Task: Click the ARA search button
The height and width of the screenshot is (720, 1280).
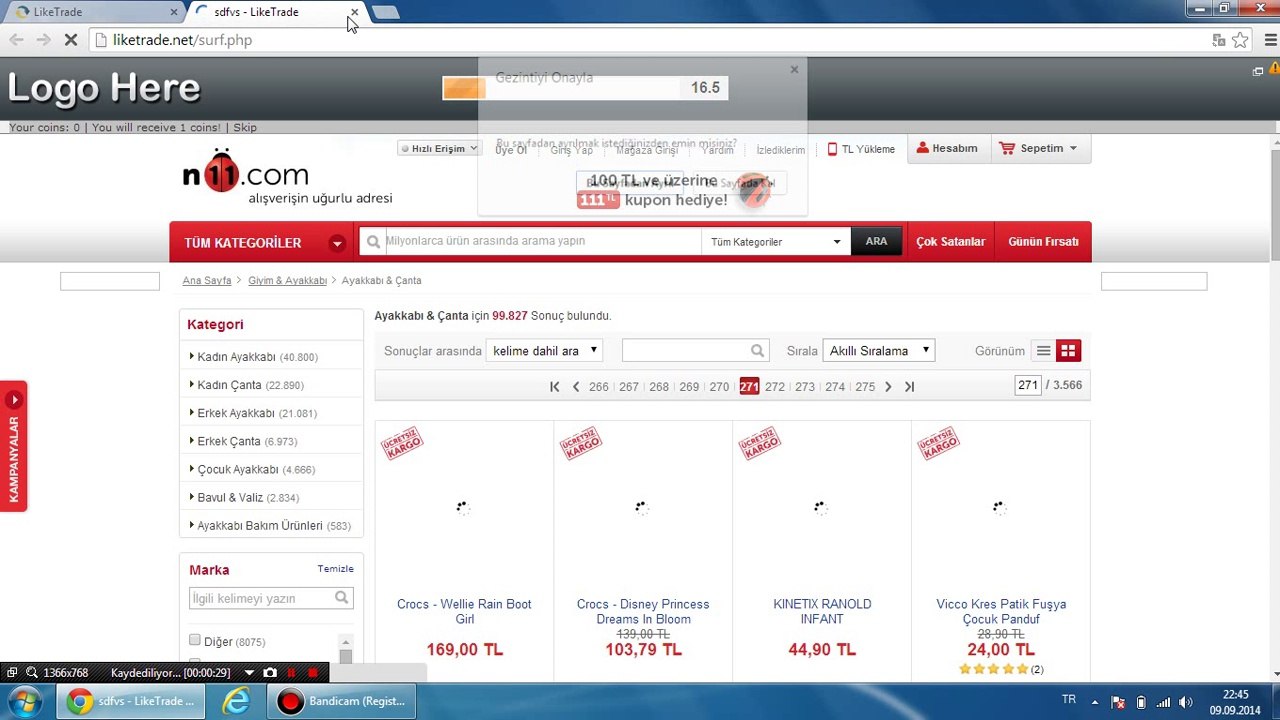Action: [876, 242]
